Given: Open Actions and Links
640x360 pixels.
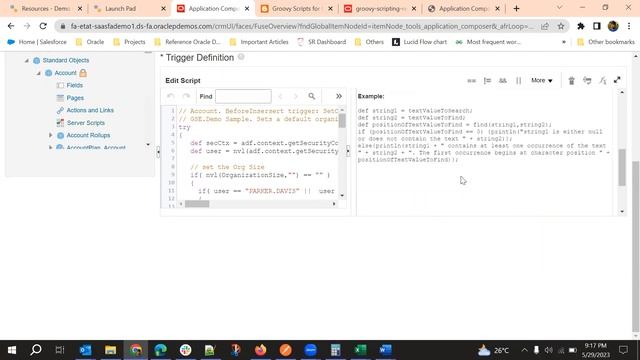Looking at the screenshot, I should coord(90,110).
